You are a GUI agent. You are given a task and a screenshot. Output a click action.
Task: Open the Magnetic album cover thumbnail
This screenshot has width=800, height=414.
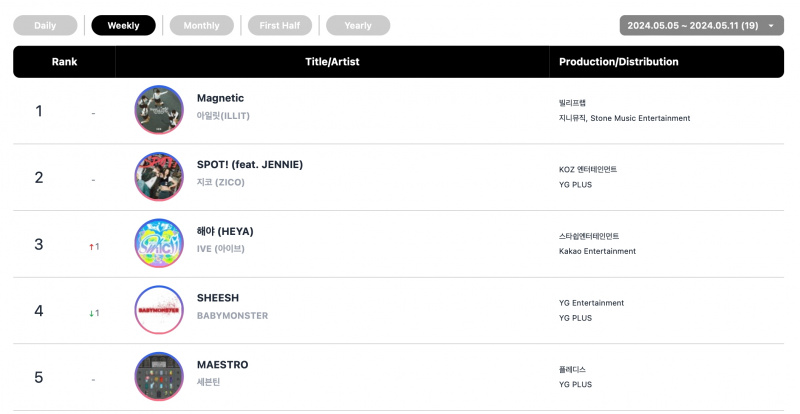point(159,110)
